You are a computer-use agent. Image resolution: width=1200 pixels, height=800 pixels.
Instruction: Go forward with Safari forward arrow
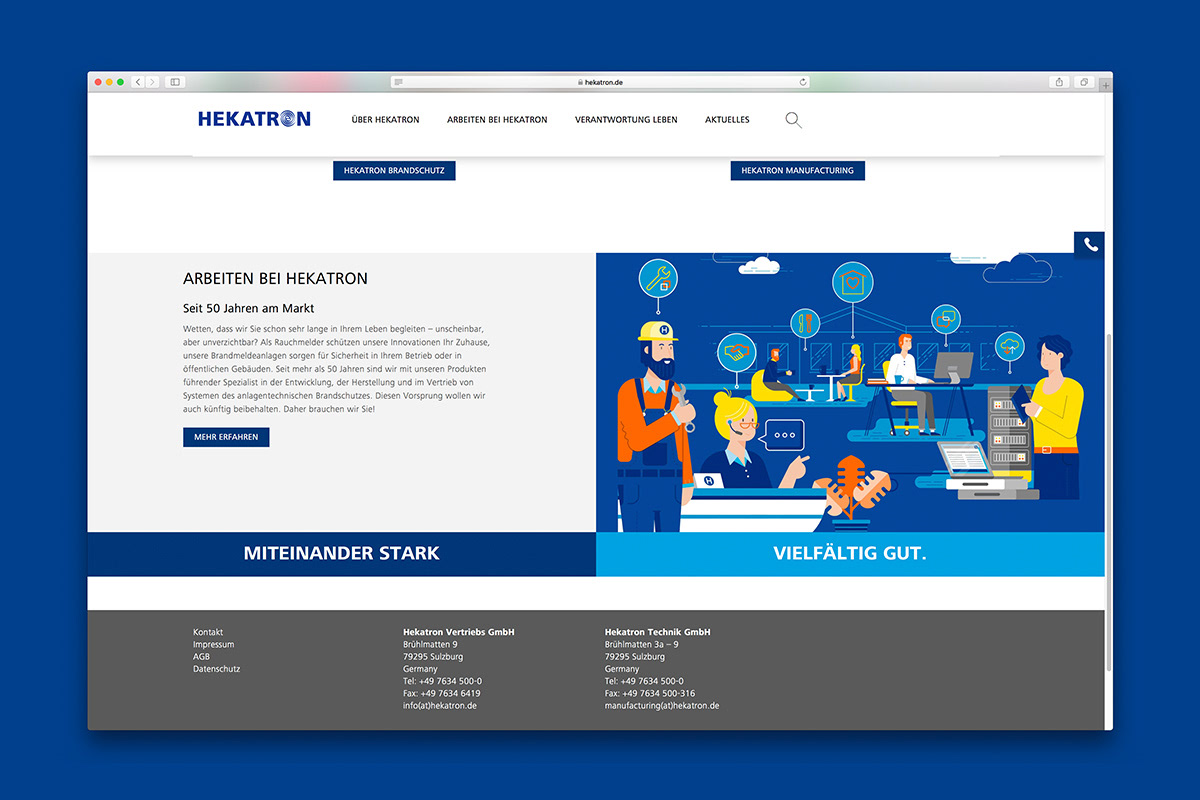tap(152, 82)
